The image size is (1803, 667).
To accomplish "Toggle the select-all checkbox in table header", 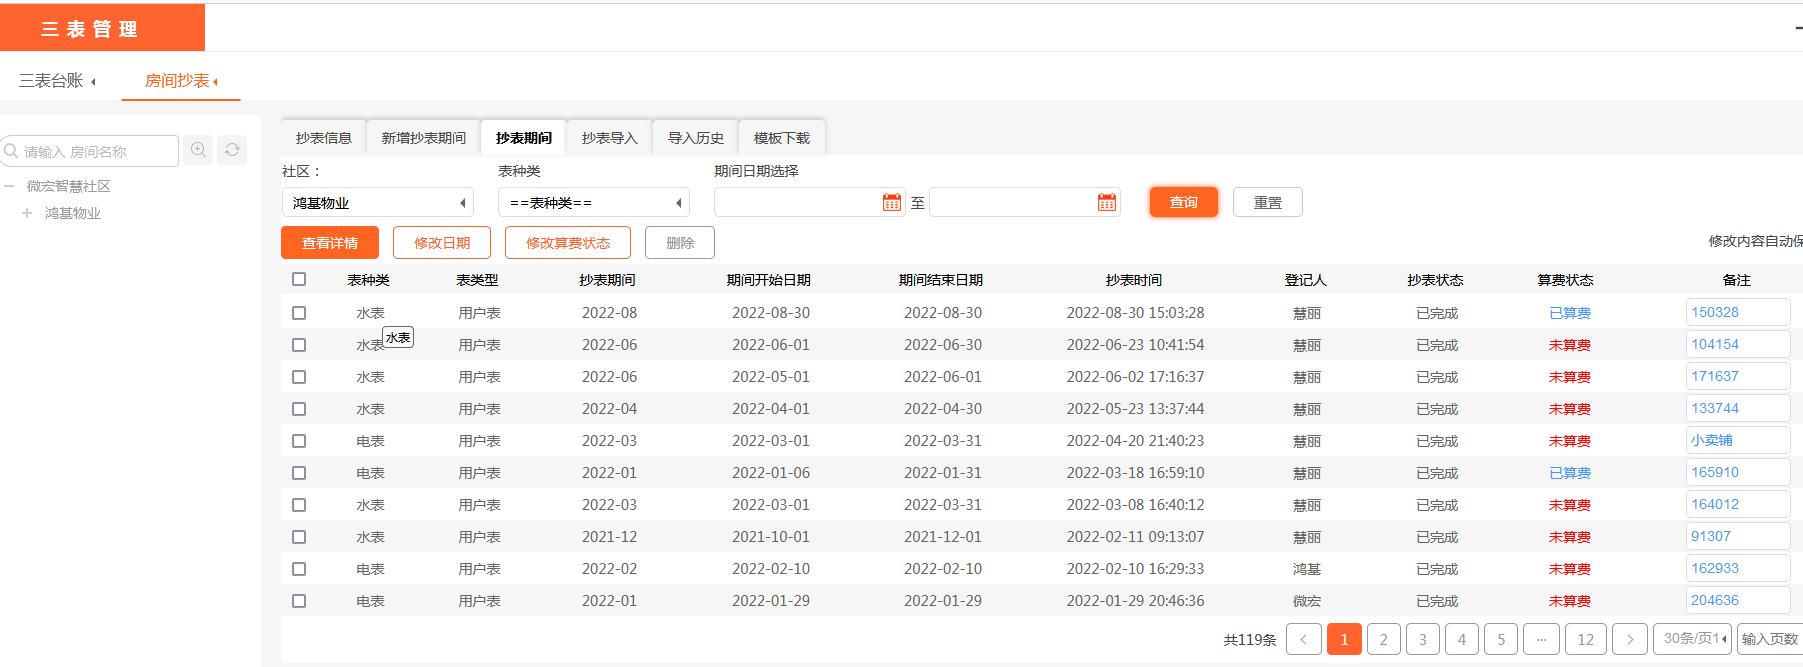I will [x=299, y=280].
